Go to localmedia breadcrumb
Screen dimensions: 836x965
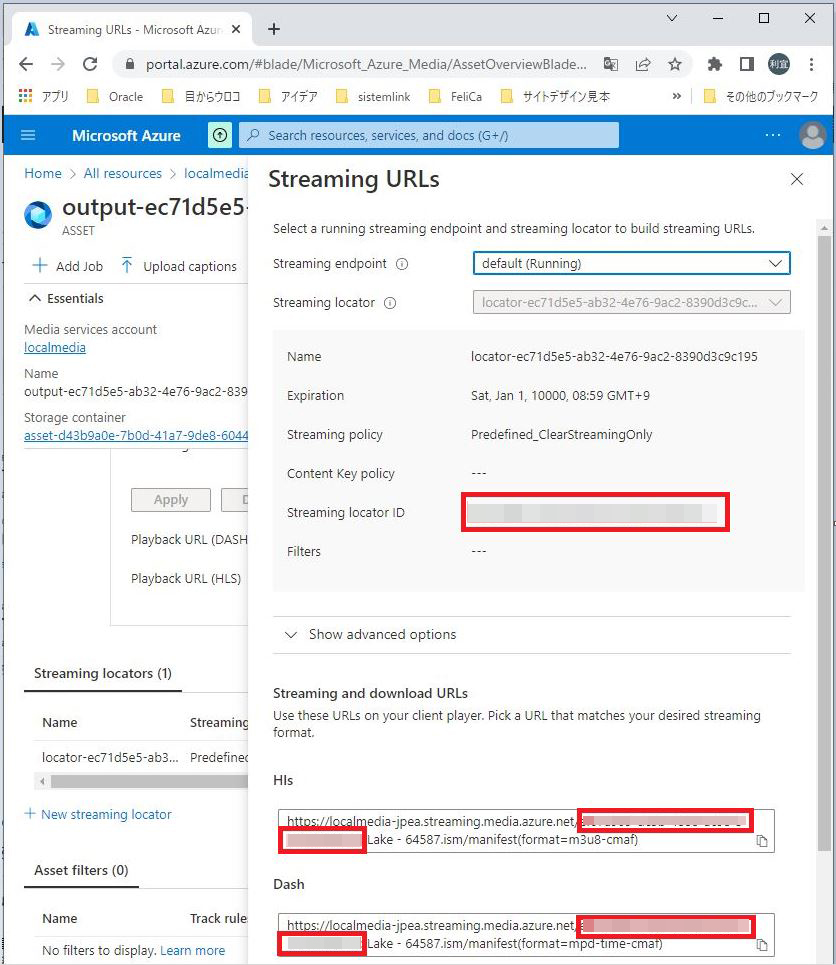215,174
